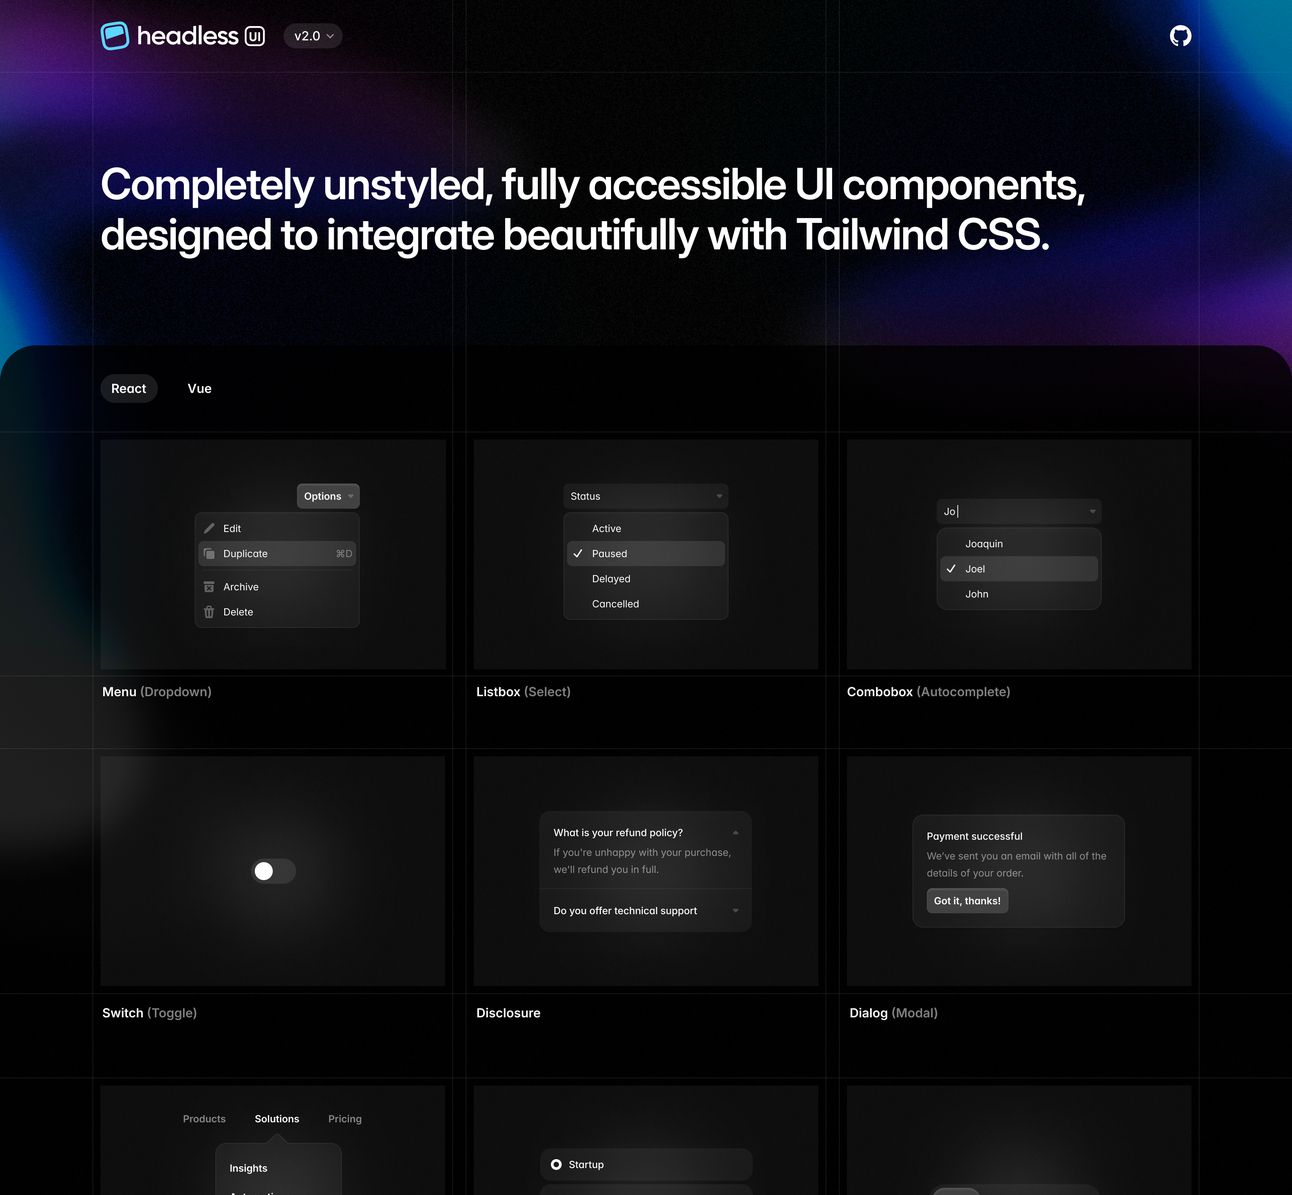Choose Archive from the menu

pyautogui.click(x=277, y=587)
